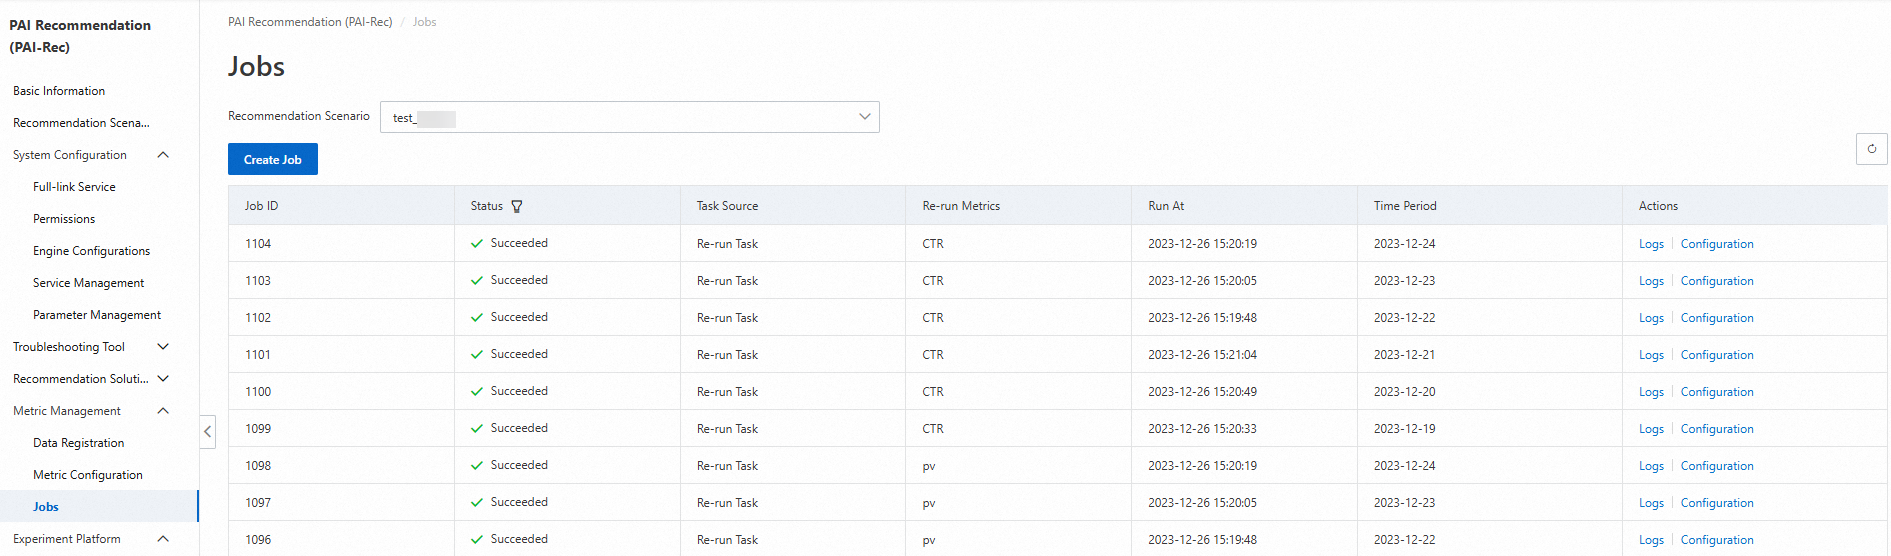Screen dimensions: 1891x556
Task: Open Configuration for job 1096
Action: 1717,540
